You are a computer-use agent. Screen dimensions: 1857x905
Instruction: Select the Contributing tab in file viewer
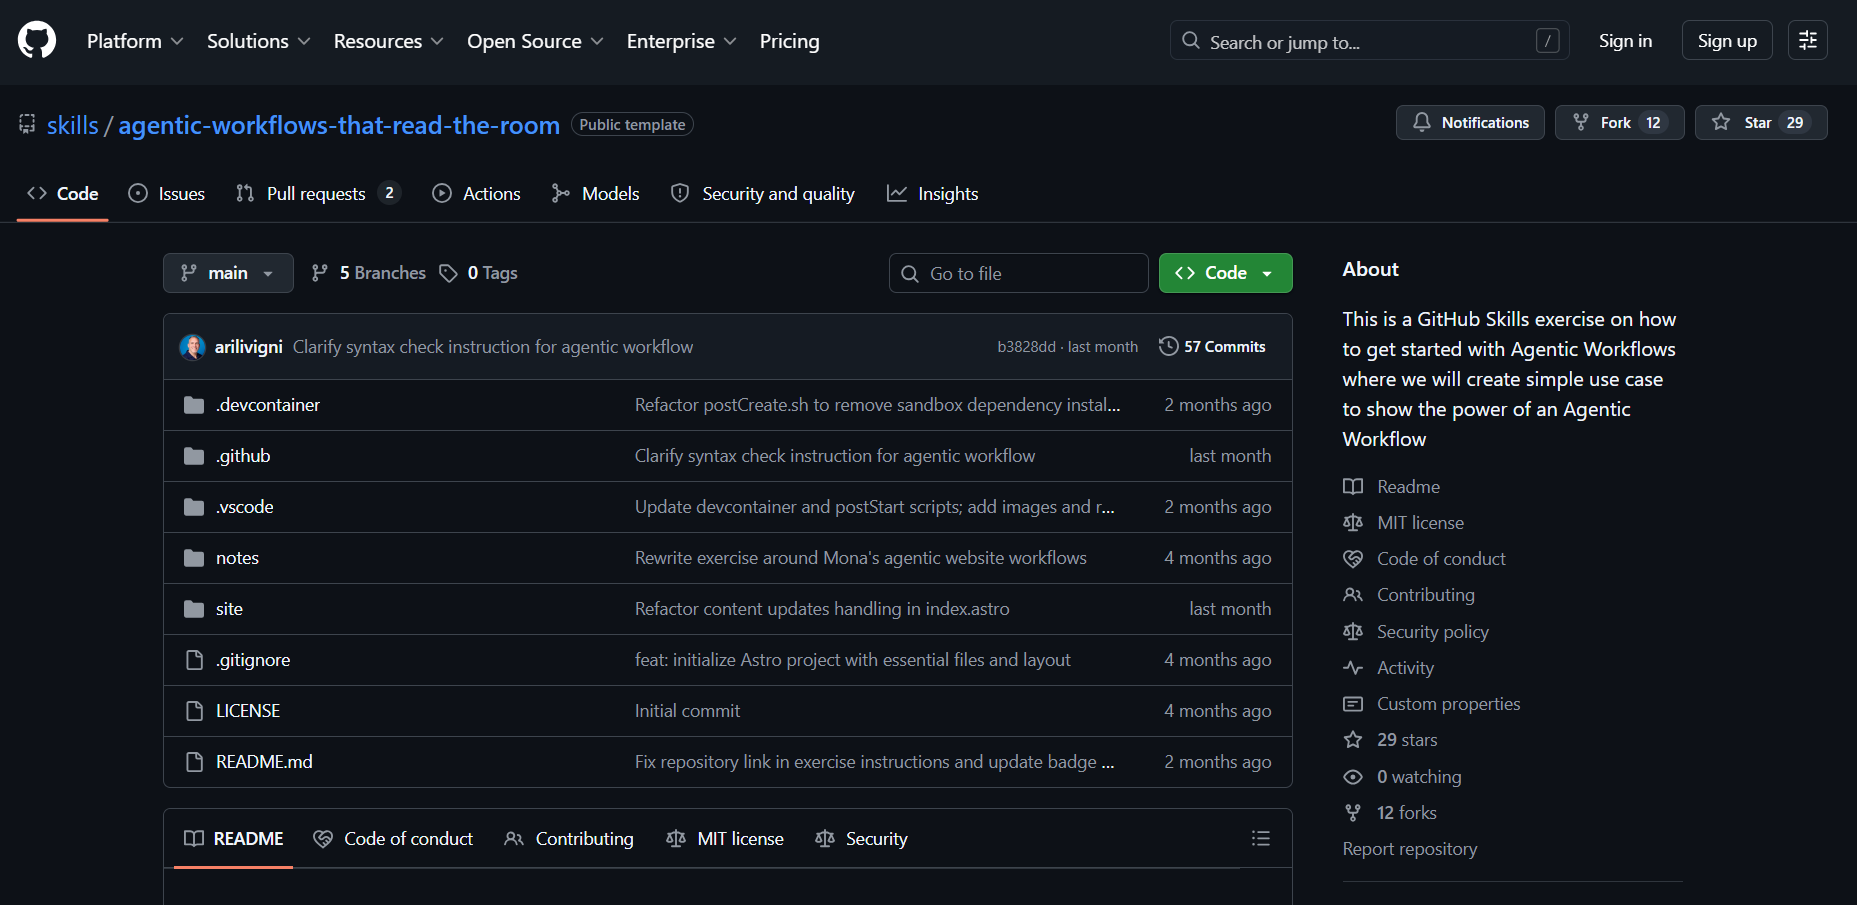[569, 839]
